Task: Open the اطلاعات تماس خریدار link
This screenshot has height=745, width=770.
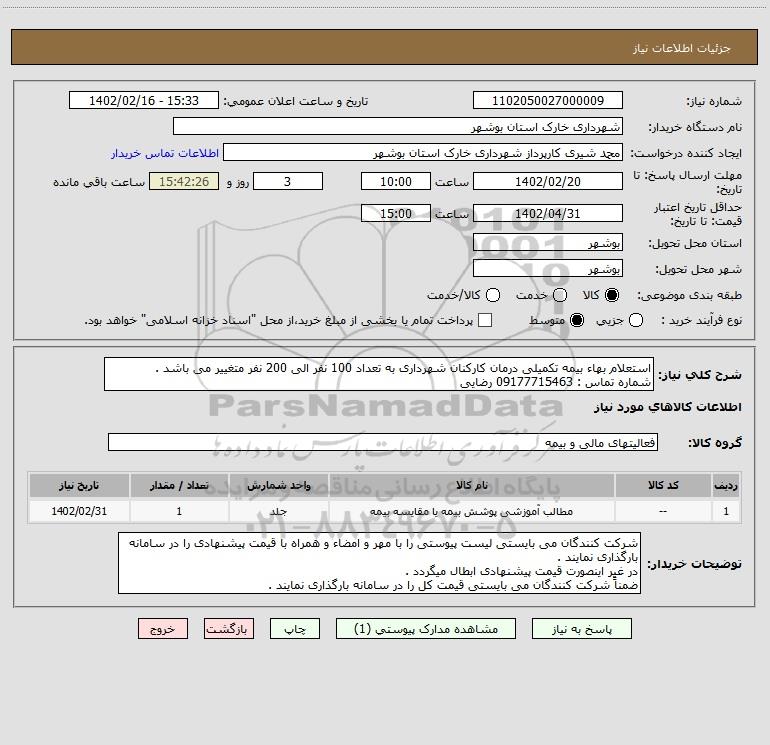Action: pos(165,153)
